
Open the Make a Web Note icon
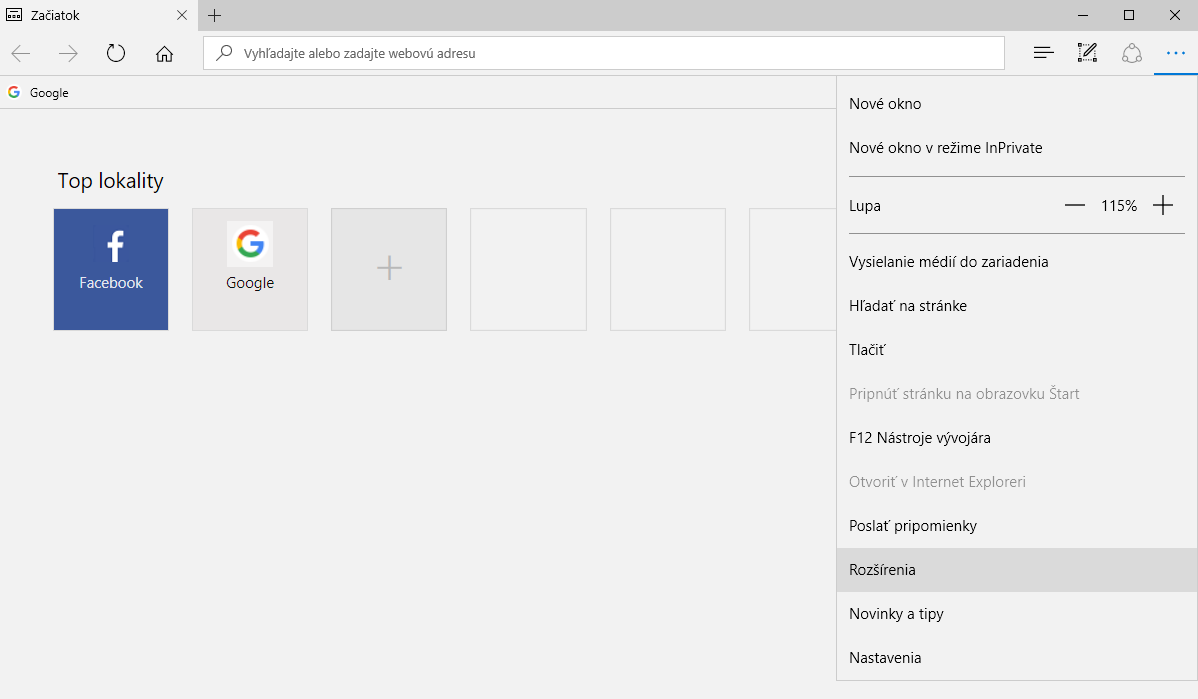pos(1087,53)
